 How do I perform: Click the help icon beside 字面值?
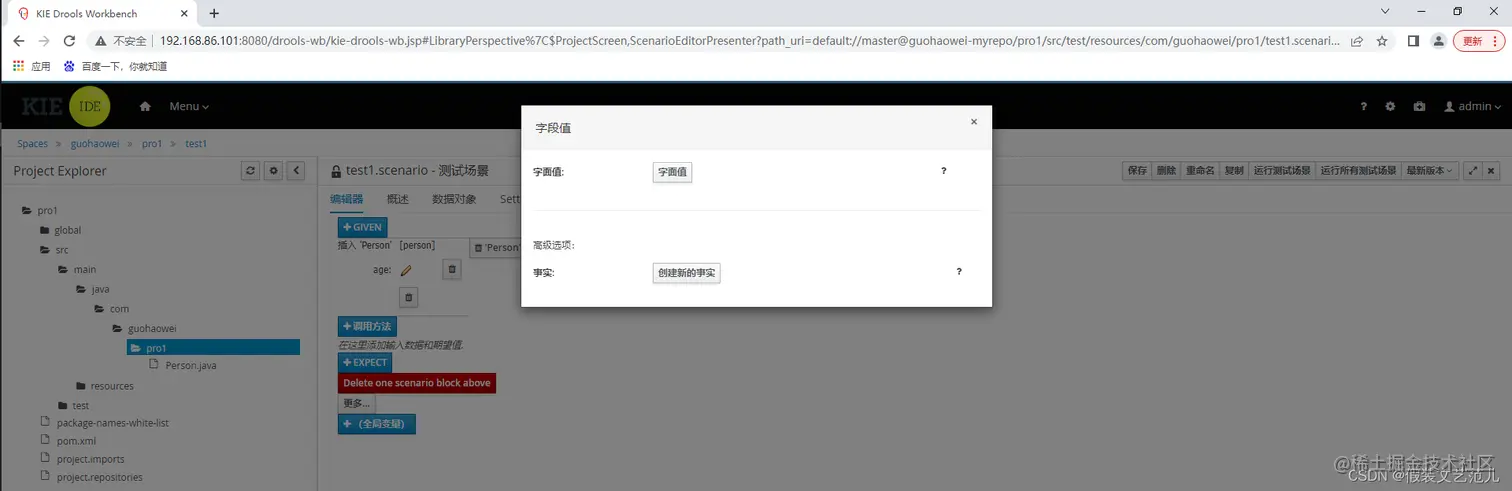[943, 171]
